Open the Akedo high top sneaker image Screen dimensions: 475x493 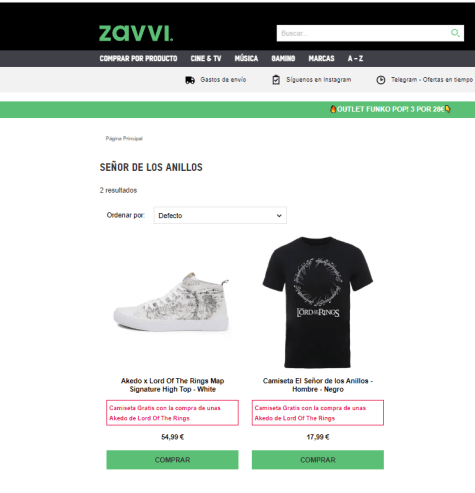[172, 303]
